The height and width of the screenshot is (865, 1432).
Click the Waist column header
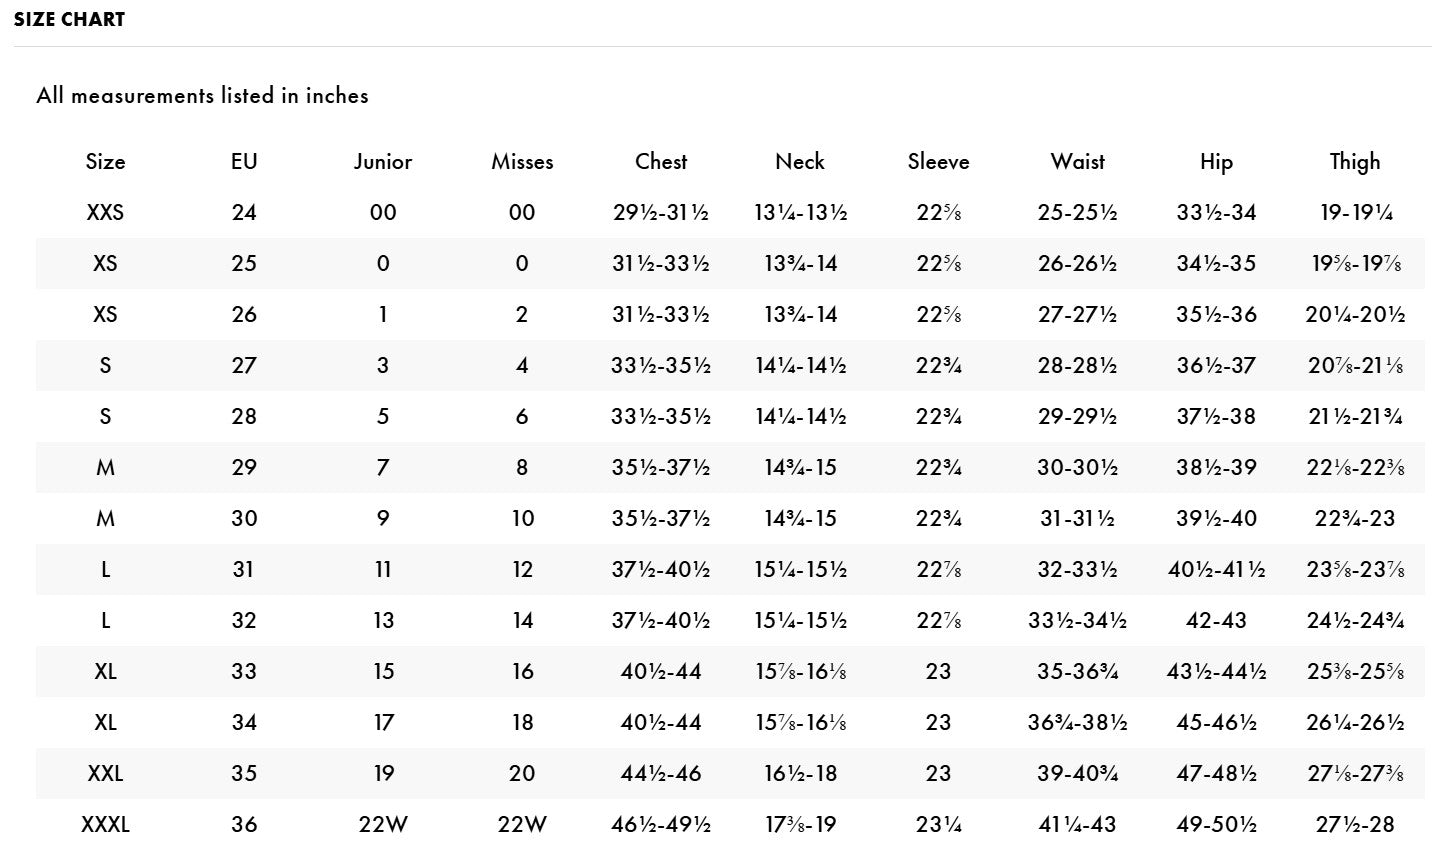pyautogui.click(x=1077, y=162)
